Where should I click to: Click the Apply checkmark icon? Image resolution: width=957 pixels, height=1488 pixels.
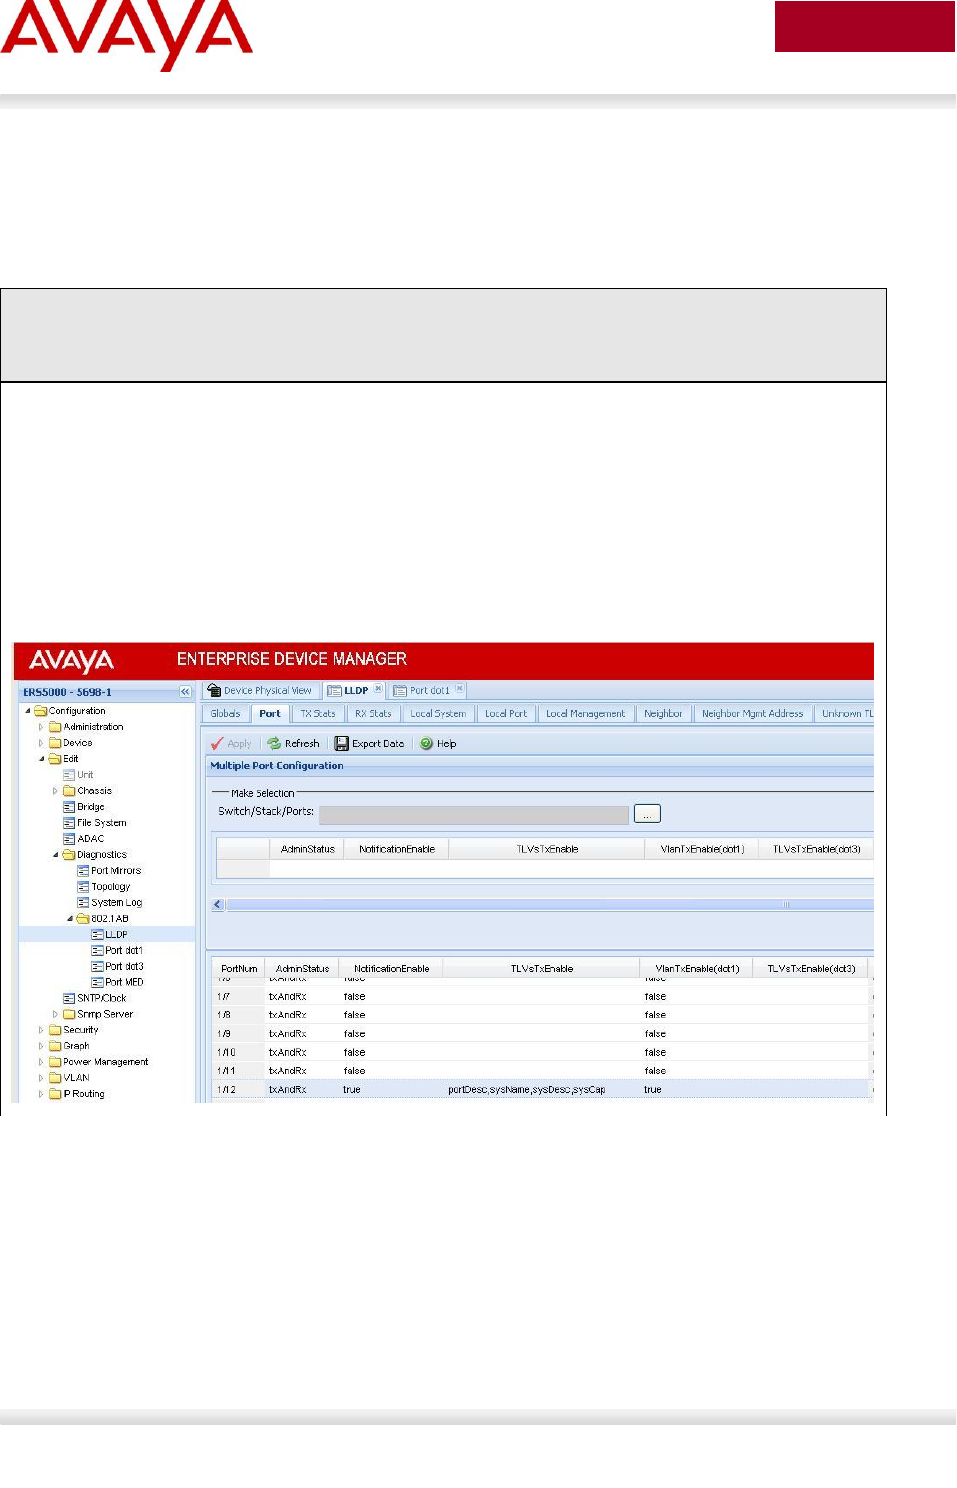pos(217,744)
